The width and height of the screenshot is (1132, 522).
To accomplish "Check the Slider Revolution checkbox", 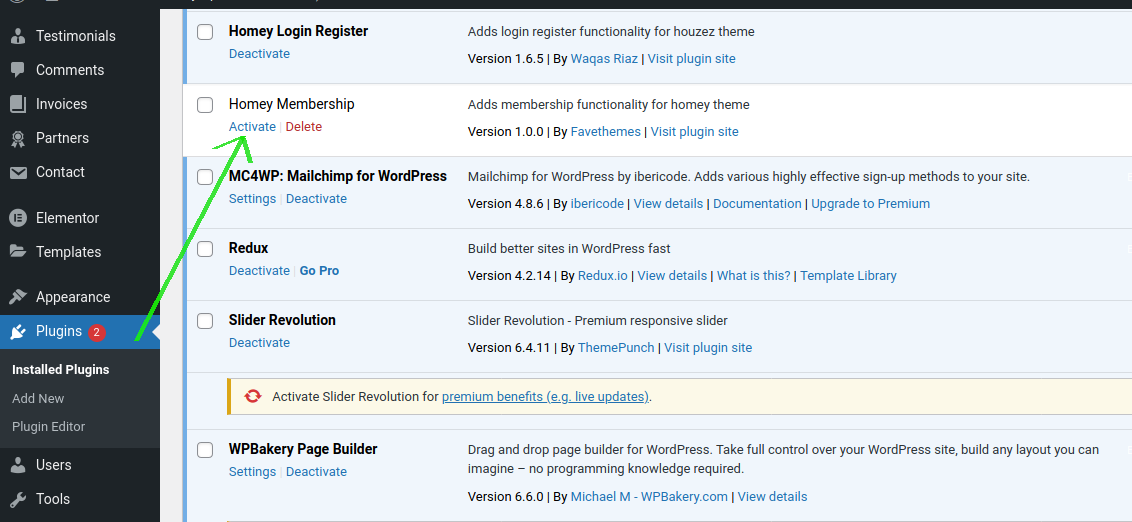I will [205, 321].
